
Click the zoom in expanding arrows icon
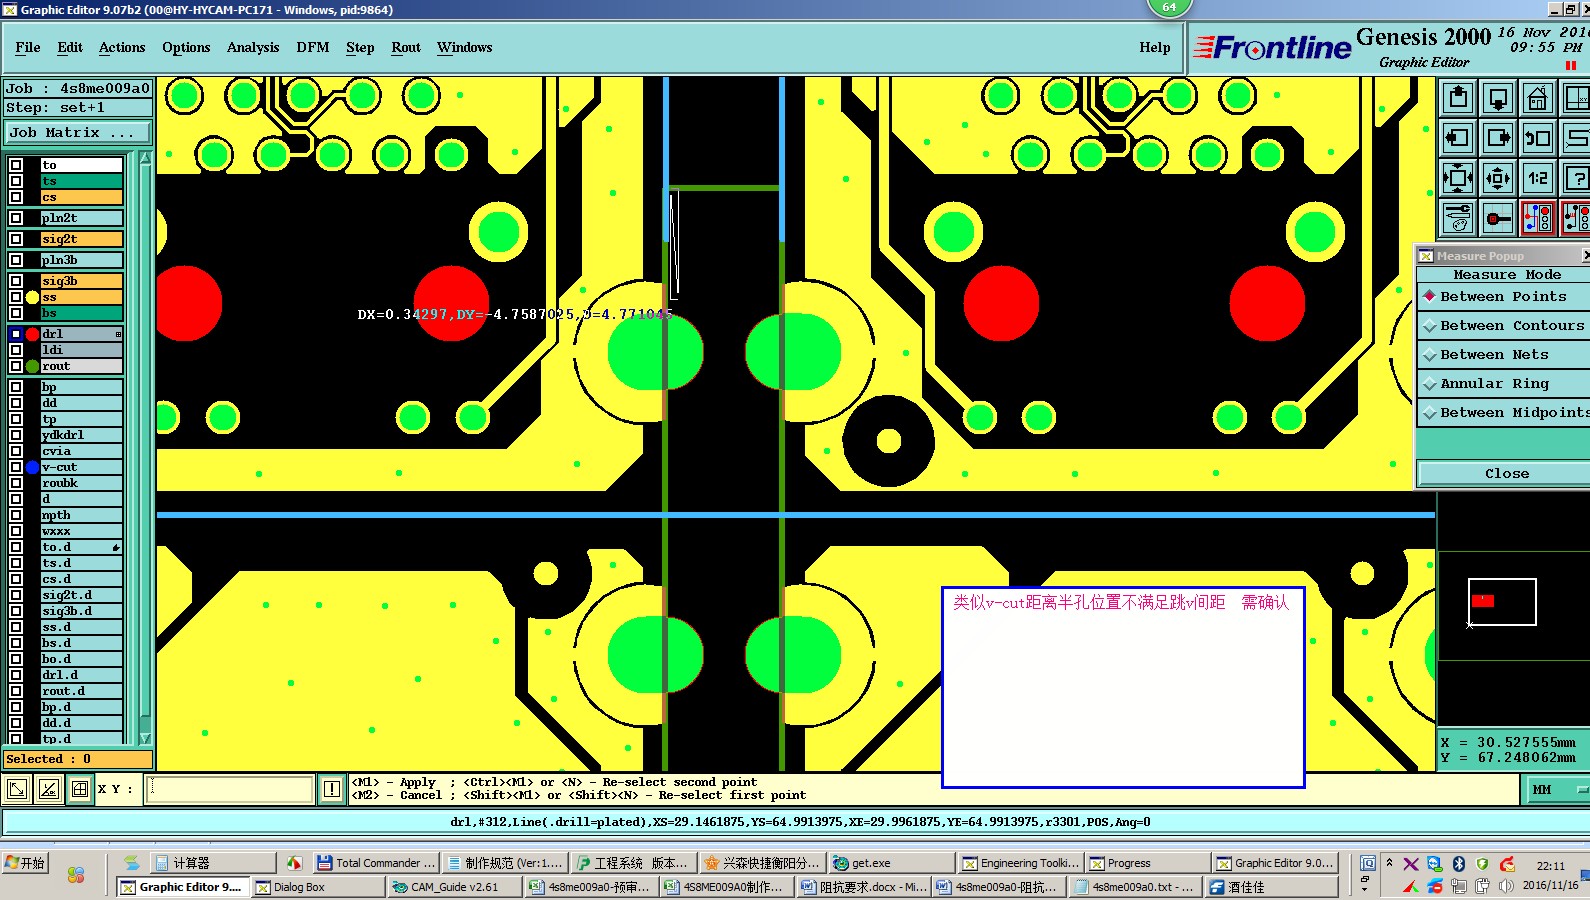coord(1458,178)
